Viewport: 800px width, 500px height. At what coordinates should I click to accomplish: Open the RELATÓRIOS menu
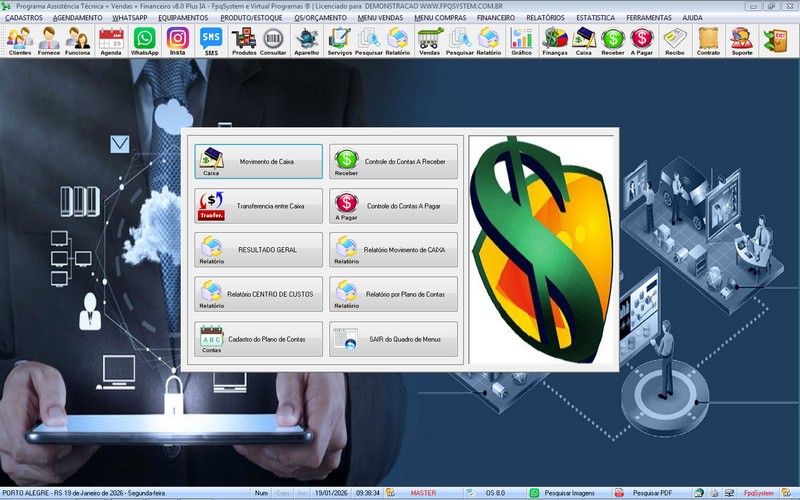point(545,18)
